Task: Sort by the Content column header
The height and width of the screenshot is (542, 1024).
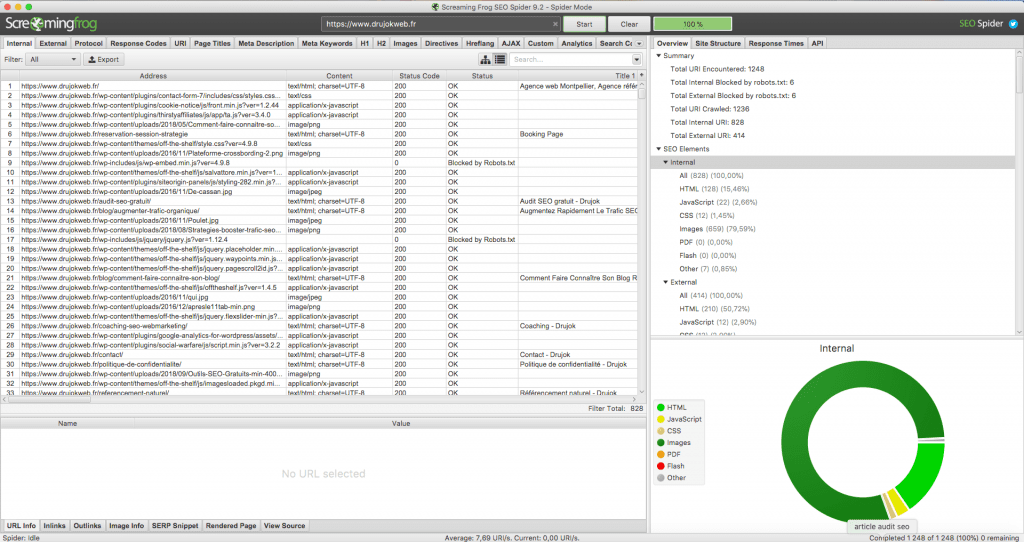Action: 339,76
